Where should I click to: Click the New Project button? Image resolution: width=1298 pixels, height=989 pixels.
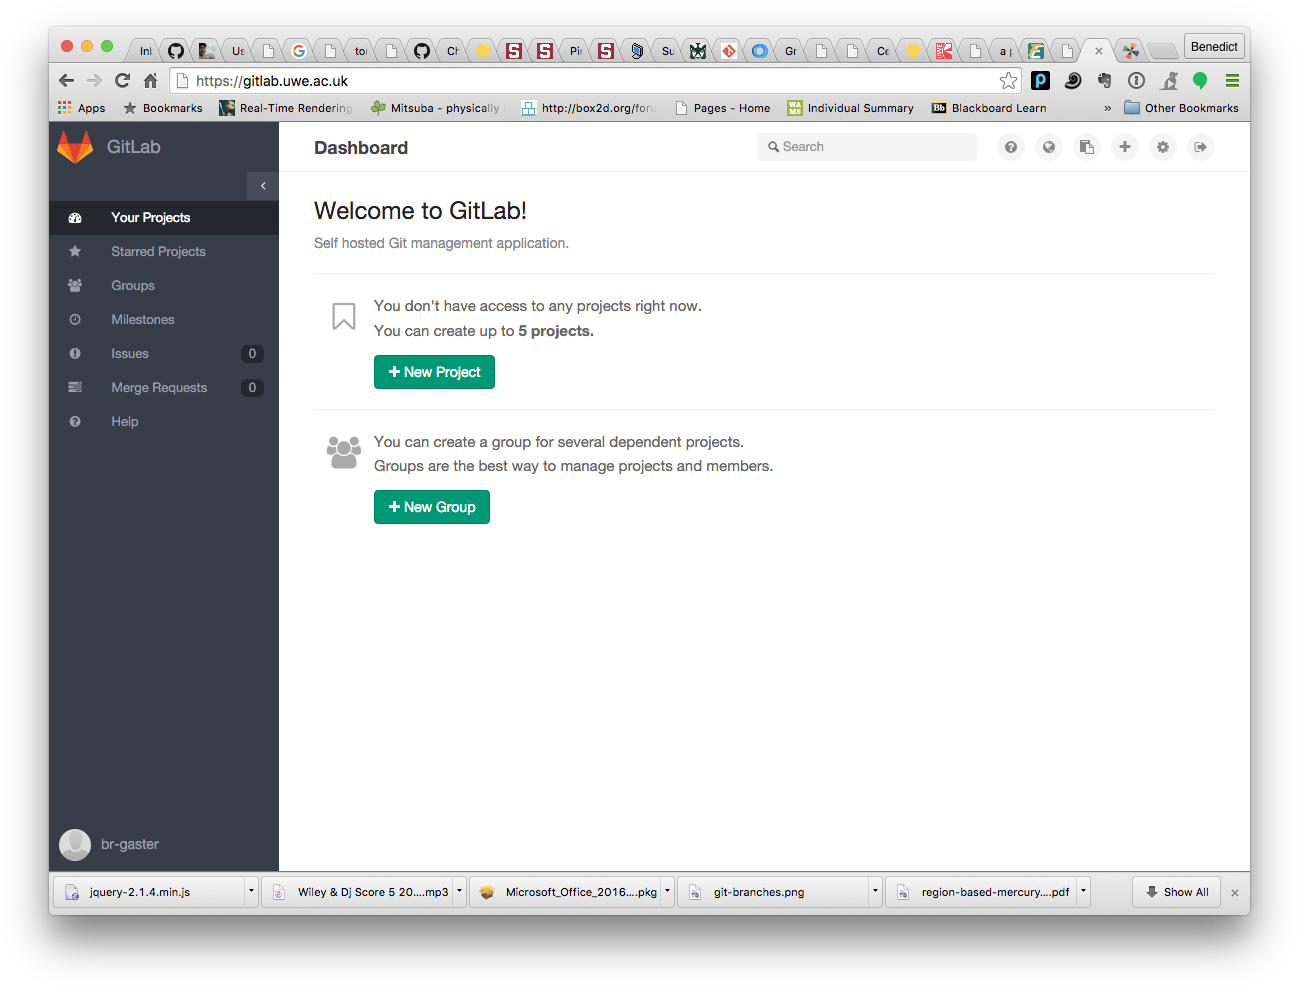[x=434, y=371]
